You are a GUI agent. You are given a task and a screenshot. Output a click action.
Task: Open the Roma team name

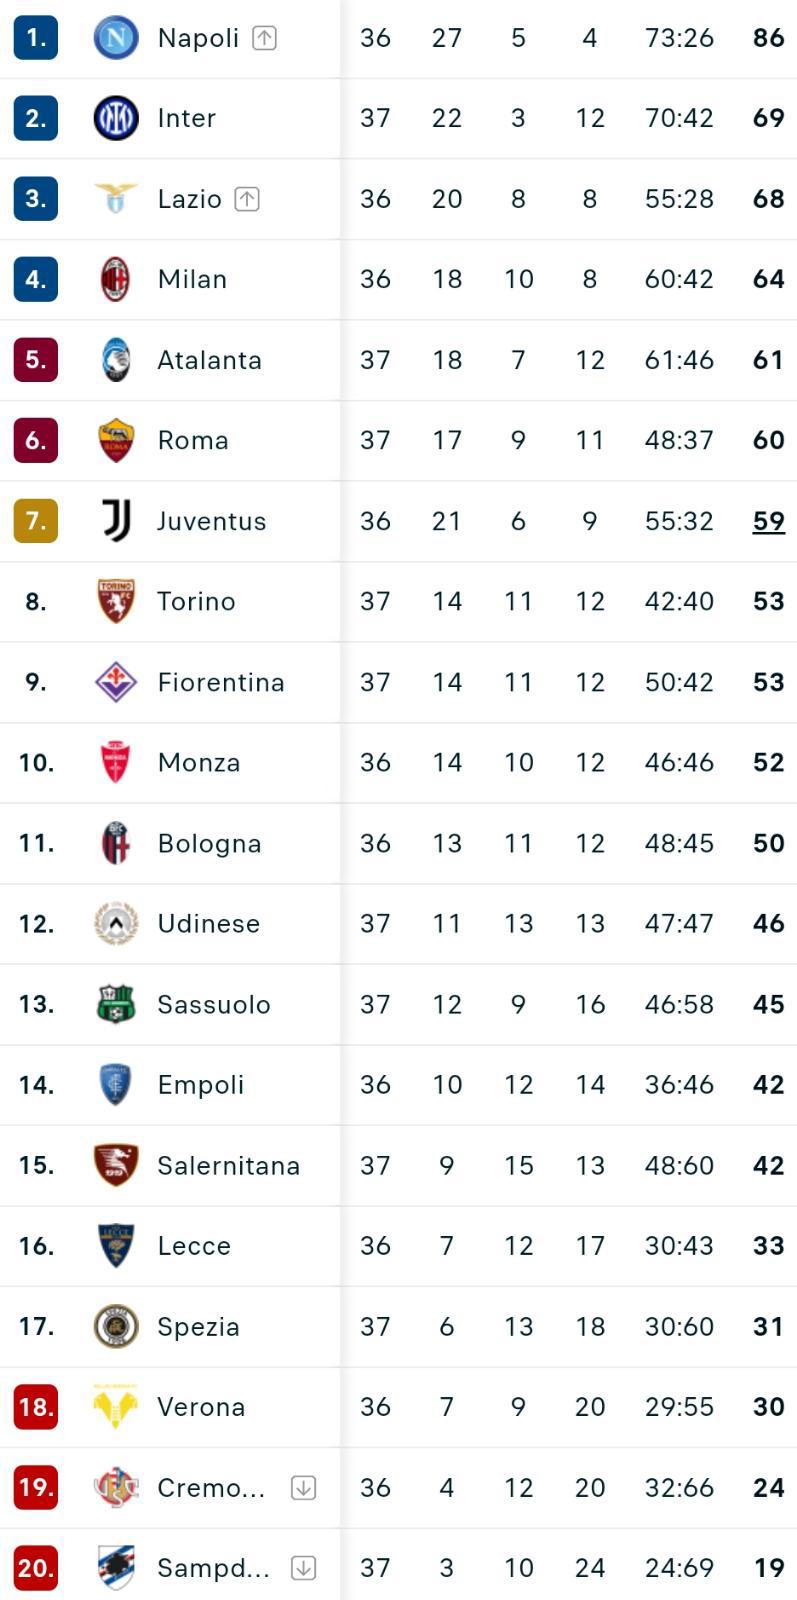(x=193, y=440)
